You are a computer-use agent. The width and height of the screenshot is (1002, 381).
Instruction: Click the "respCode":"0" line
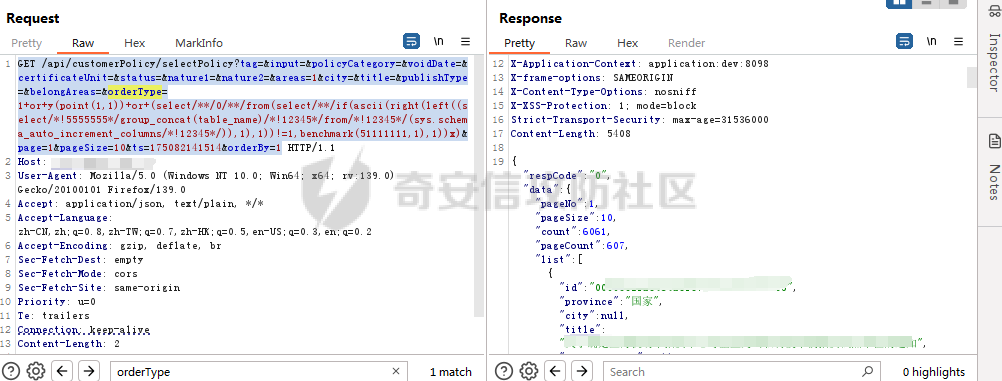(x=567, y=176)
